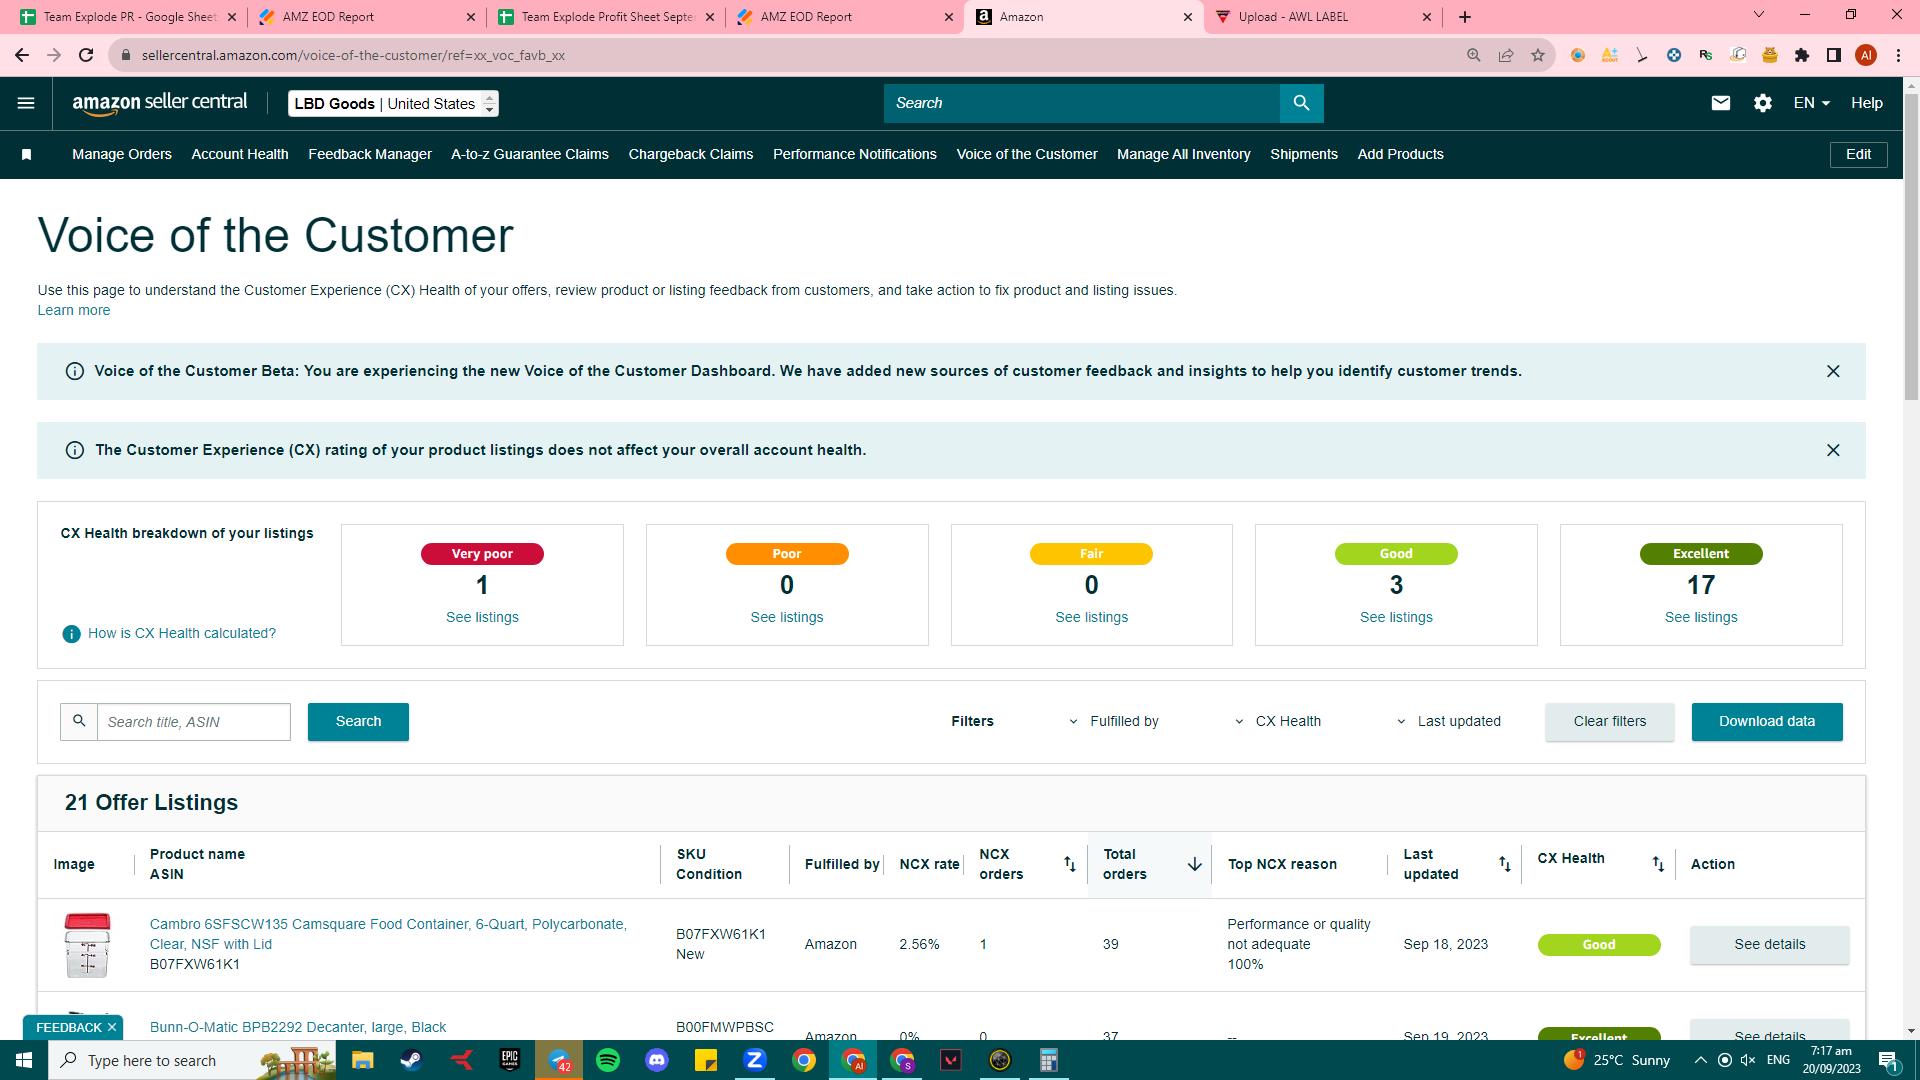The height and width of the screenshot is (1080, 1920).
Task: Click the Clear filters button
Action: tap(1610, 722)
